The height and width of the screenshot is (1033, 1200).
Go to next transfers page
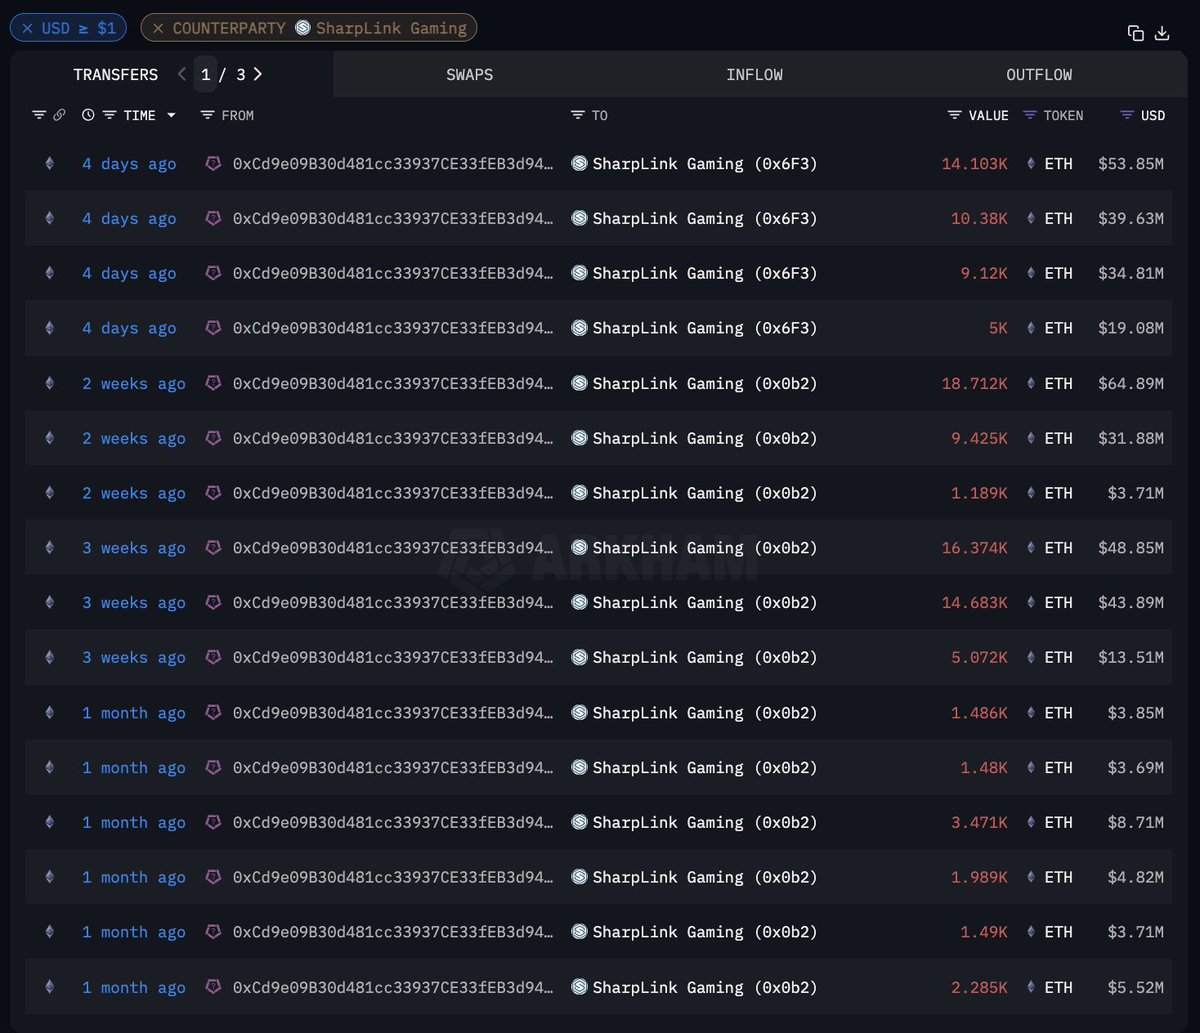[258, 74]
